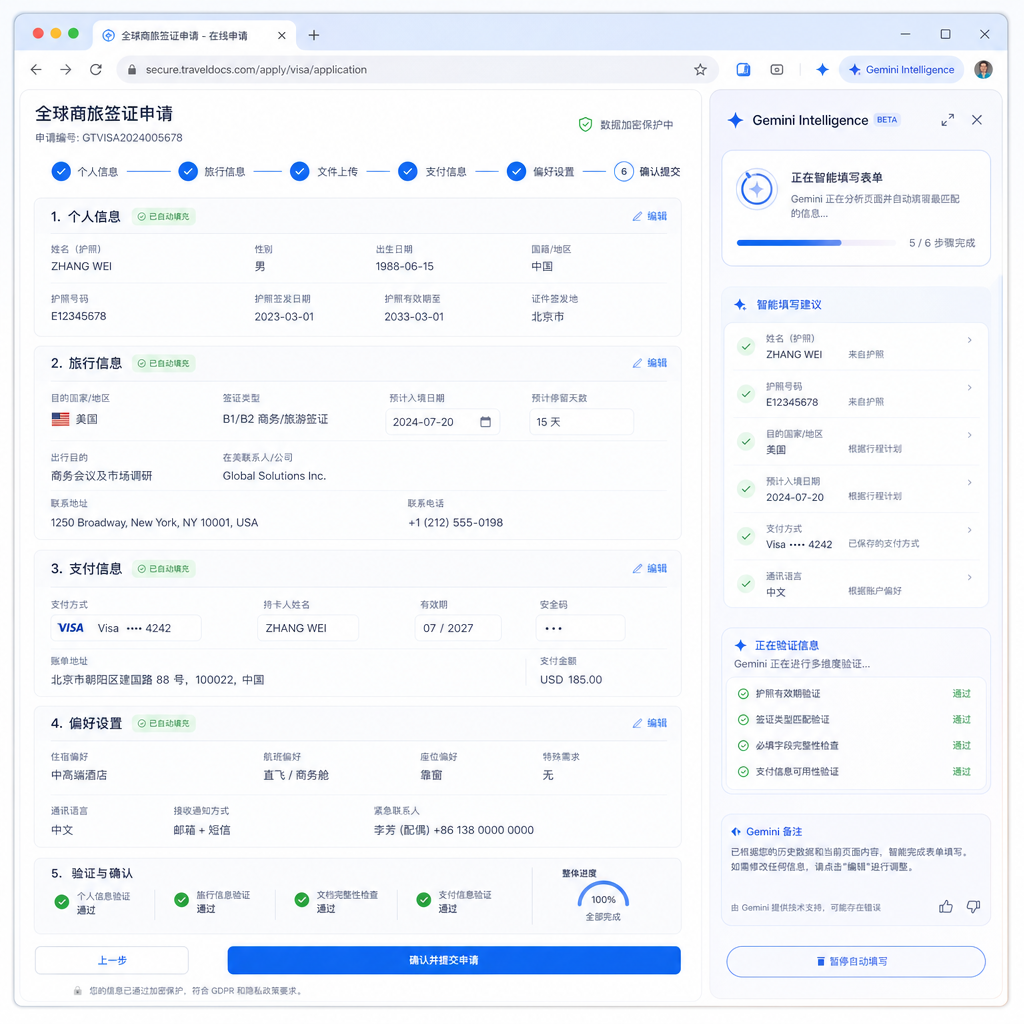
Task: Open a new browser tab
Action: pos(313,35)
